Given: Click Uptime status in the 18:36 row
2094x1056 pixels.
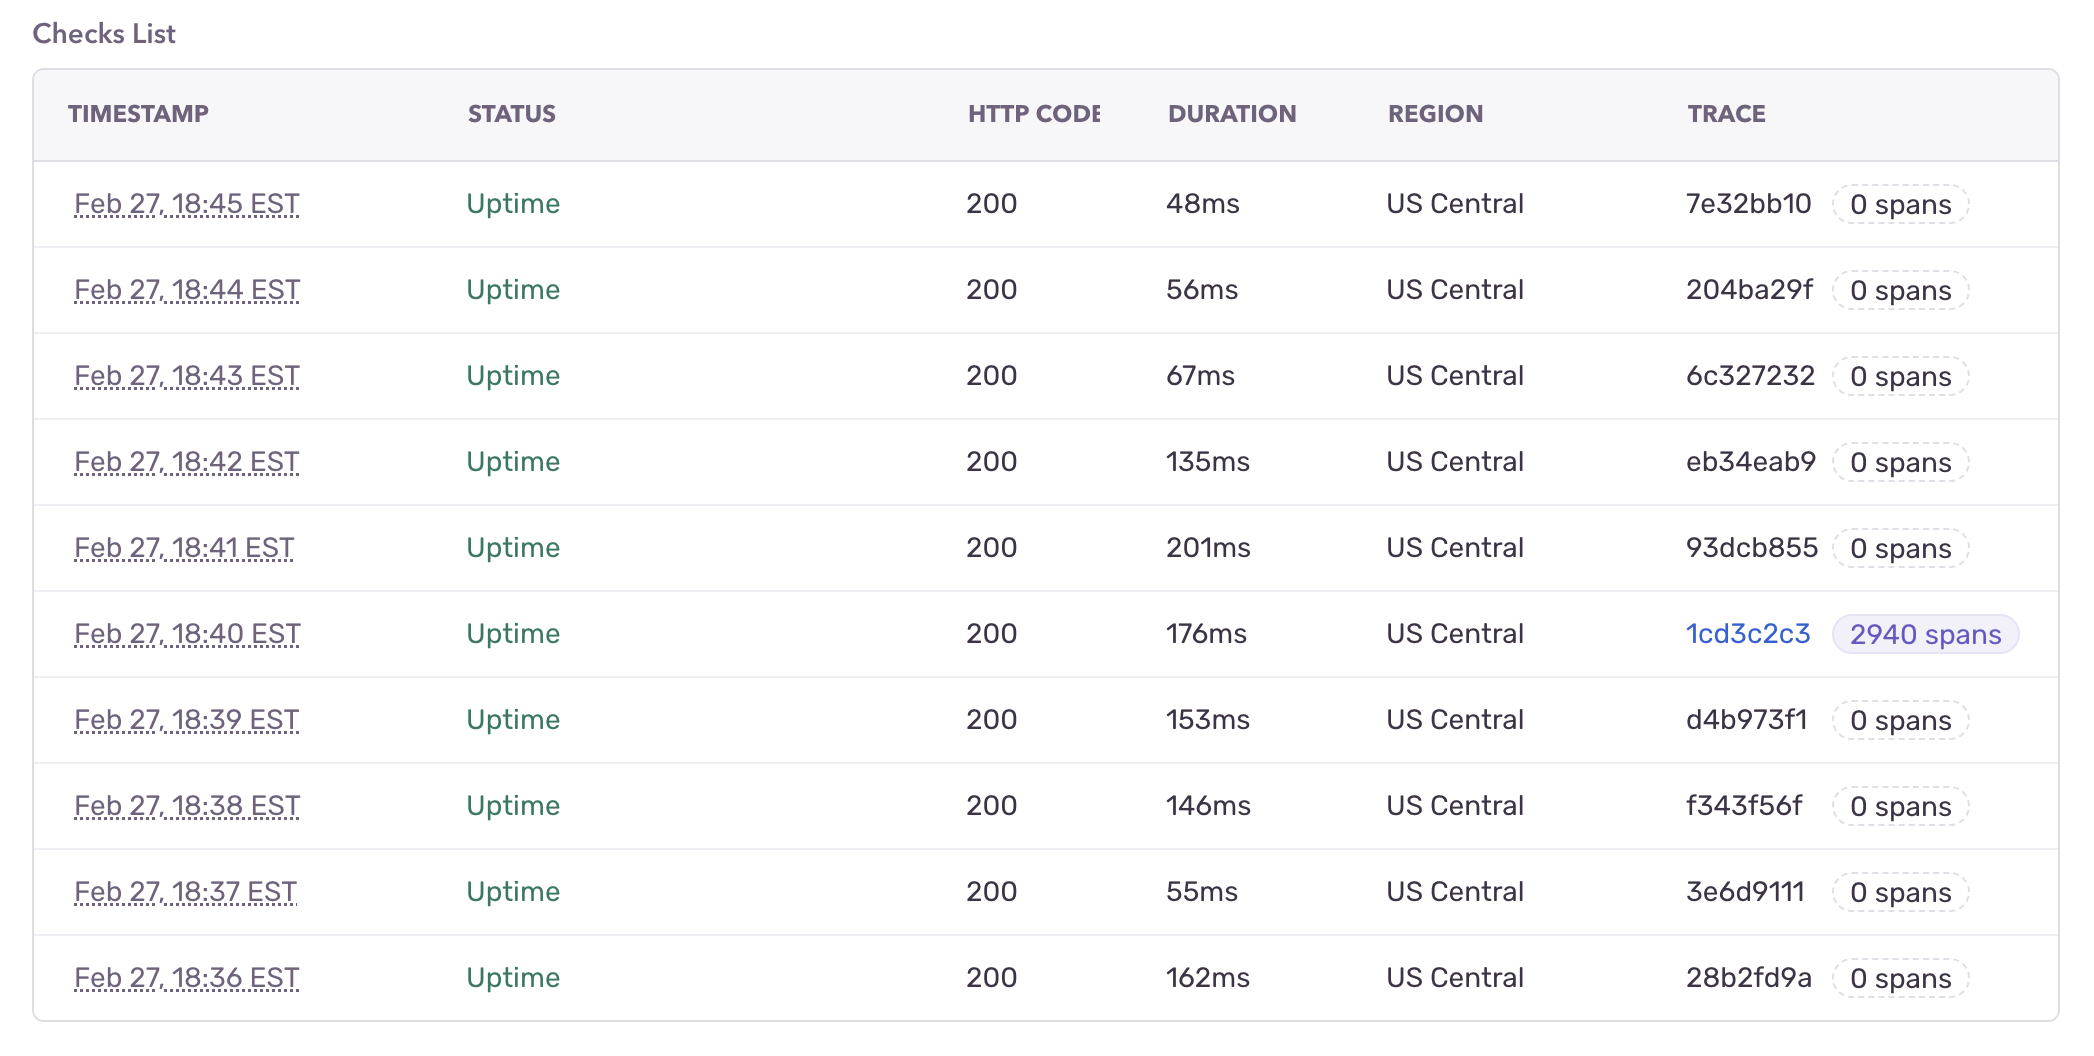Looking at the screenshot, I should click(x=513, y=978).
